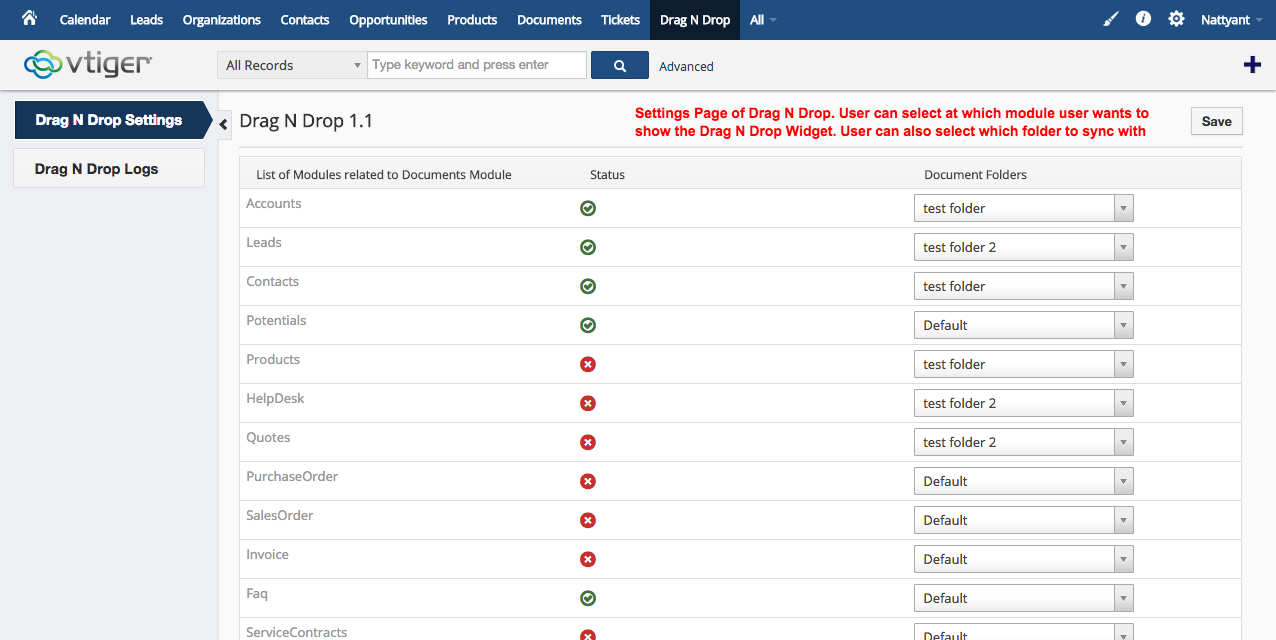Open Potentials document folder dropdown
The width and height of the screenshot is (1276, 640).
(x=1024, y=325)
